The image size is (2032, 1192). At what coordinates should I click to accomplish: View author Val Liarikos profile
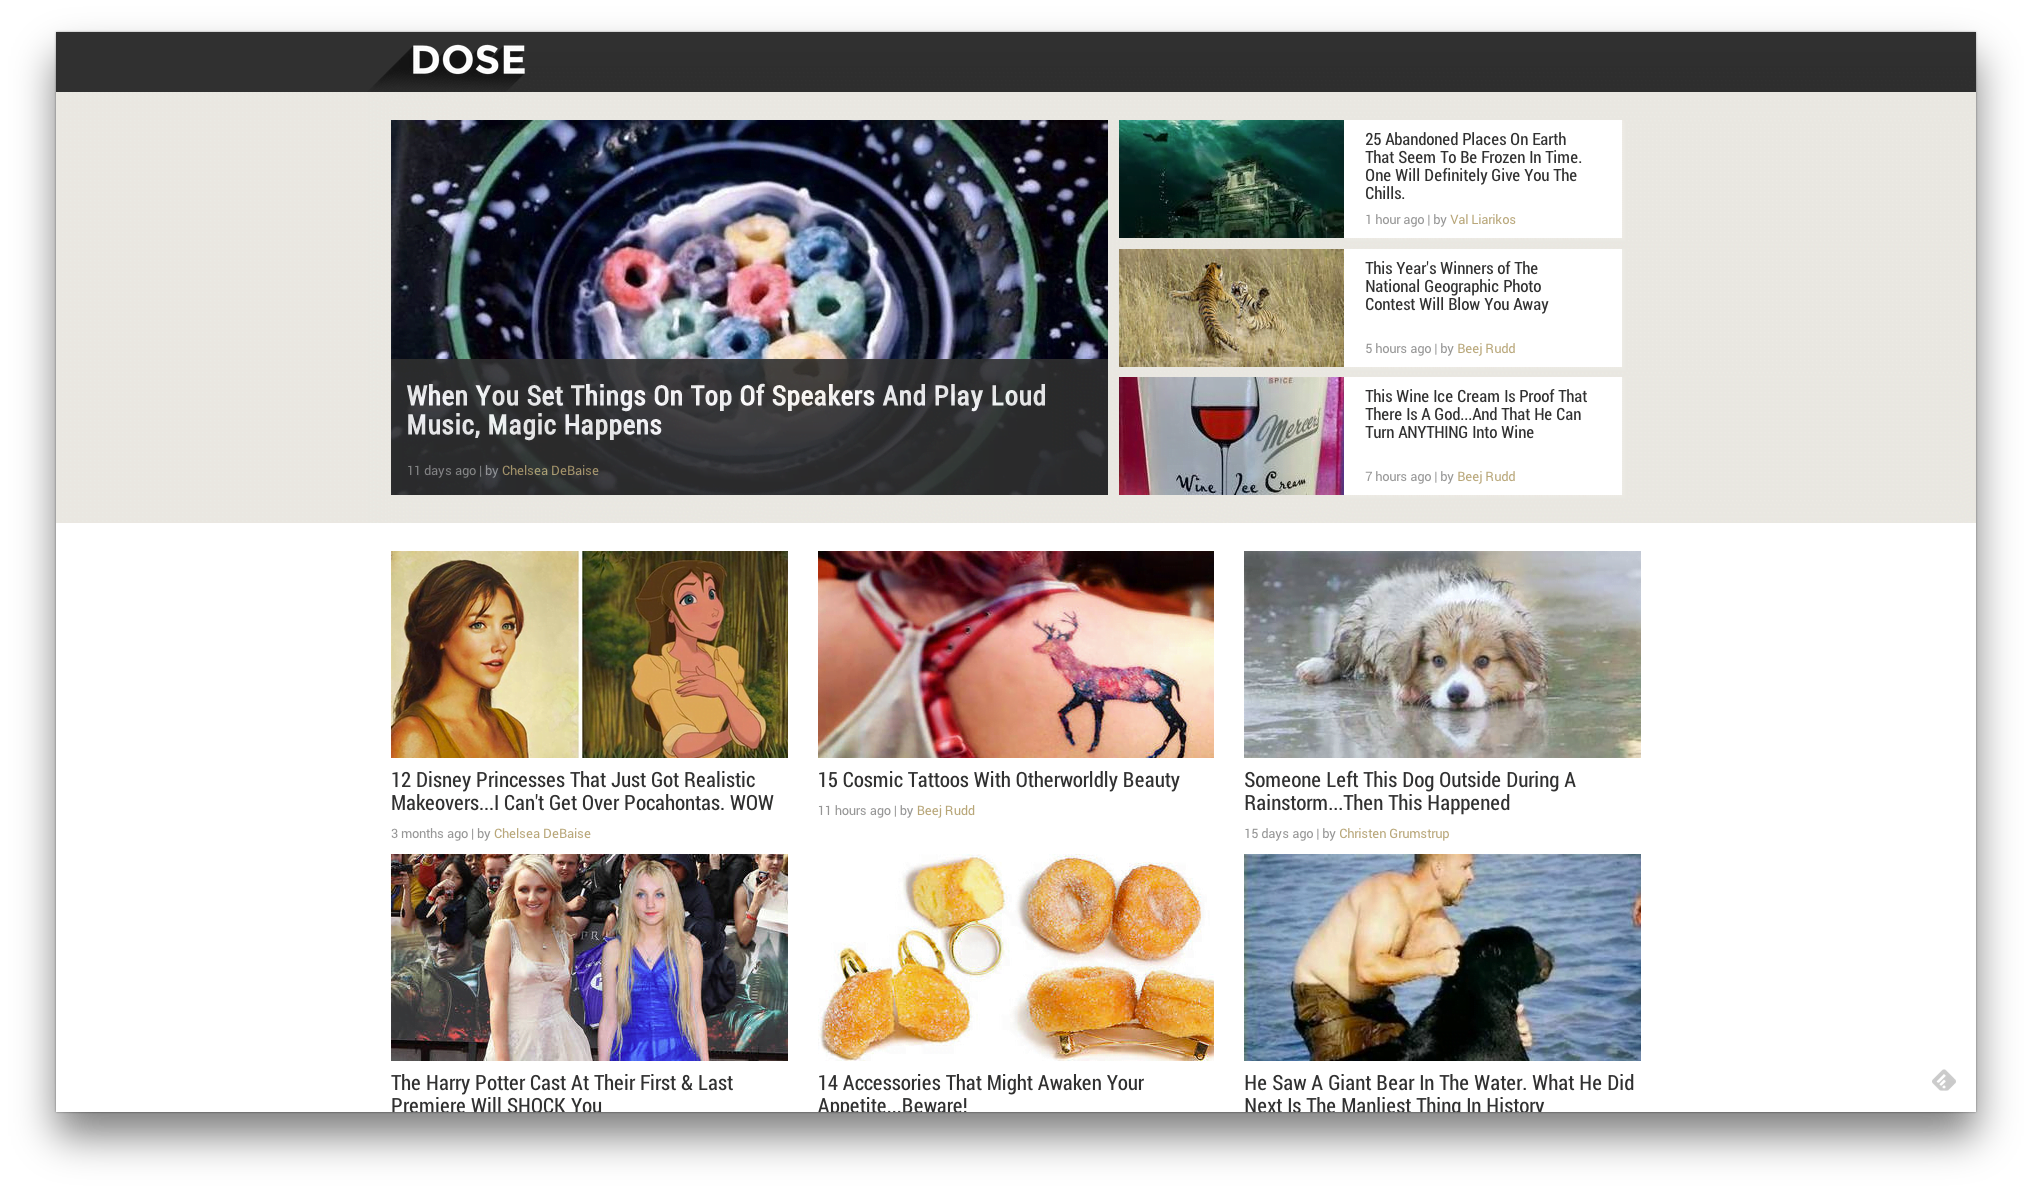pos(1482,220)
